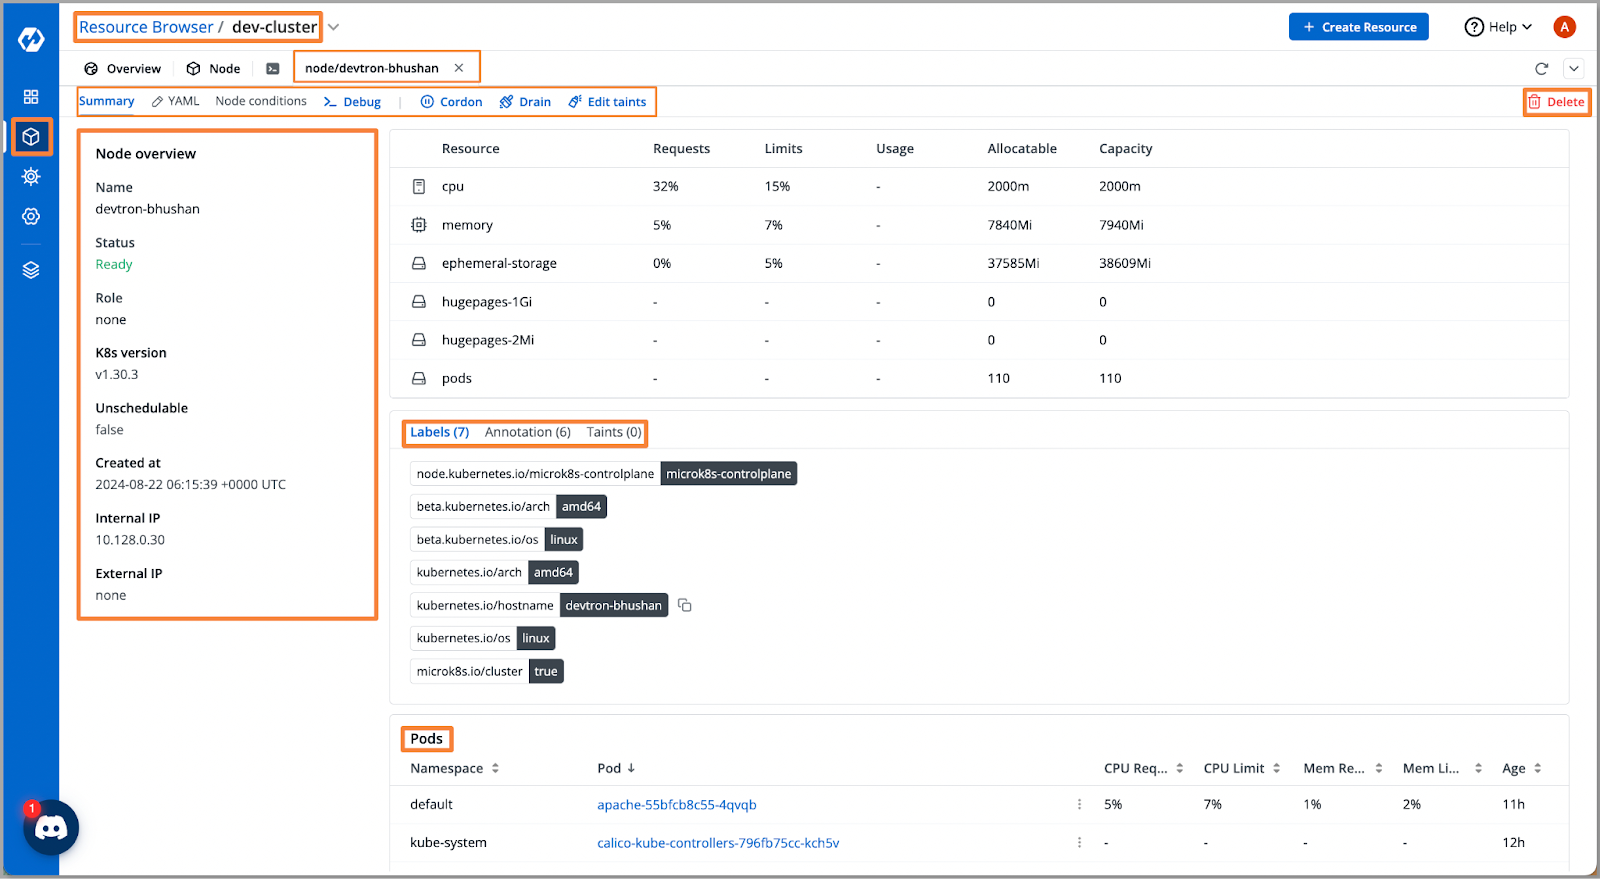Click the Help question-mark icon
The height and width of the screenshot is (879, 1600).
pos(1474,27)
